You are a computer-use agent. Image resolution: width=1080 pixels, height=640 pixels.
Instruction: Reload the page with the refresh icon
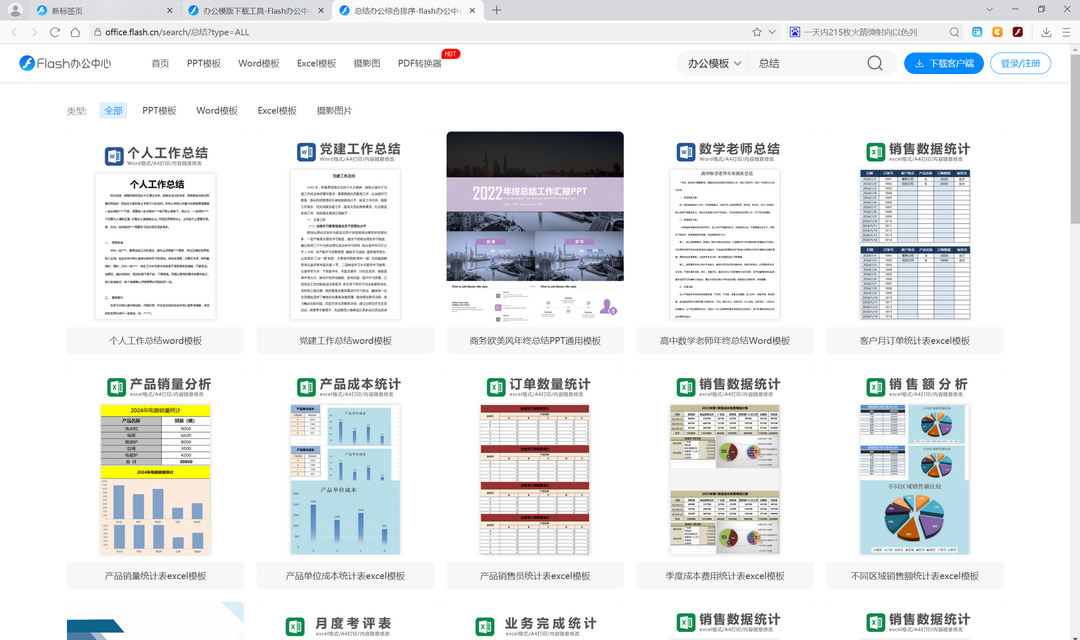55,31
